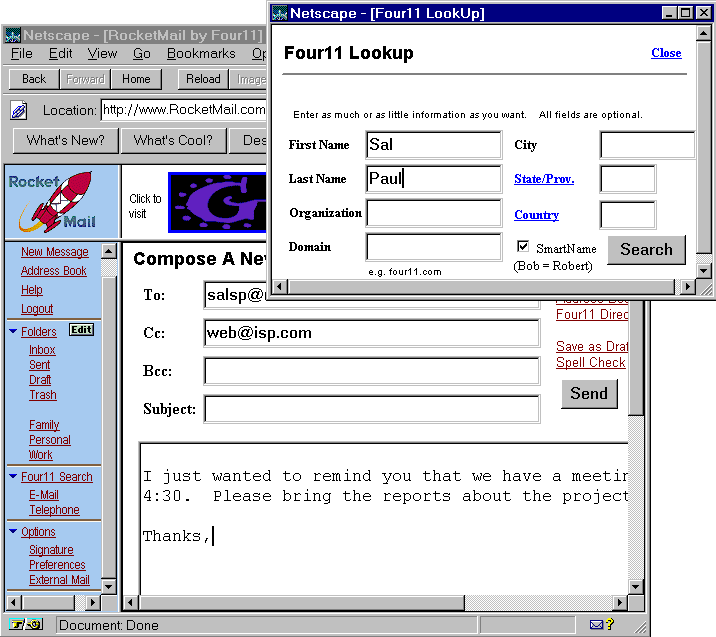This screenshot has width=716, height=637.
Task: Open the File menu
Action: 21,54
